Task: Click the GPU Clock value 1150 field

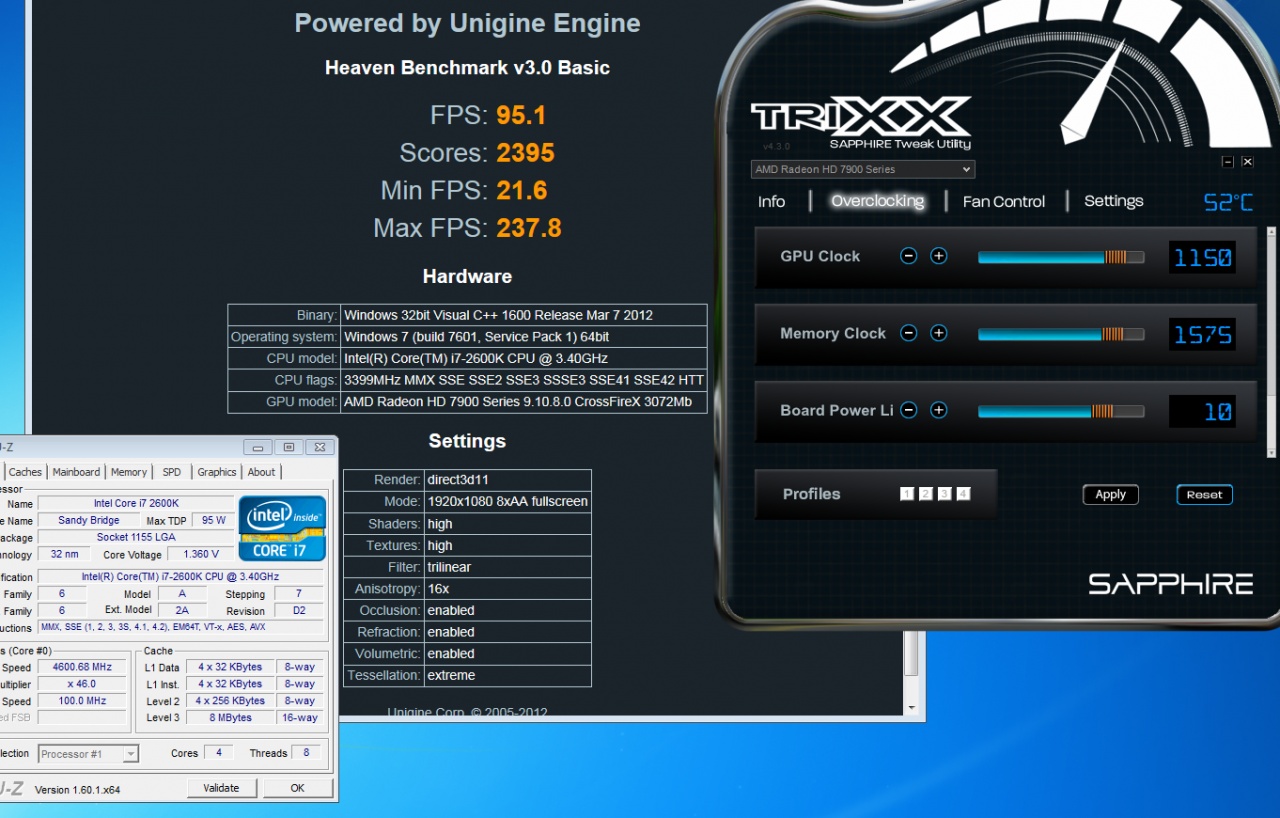Action: 1202,257
